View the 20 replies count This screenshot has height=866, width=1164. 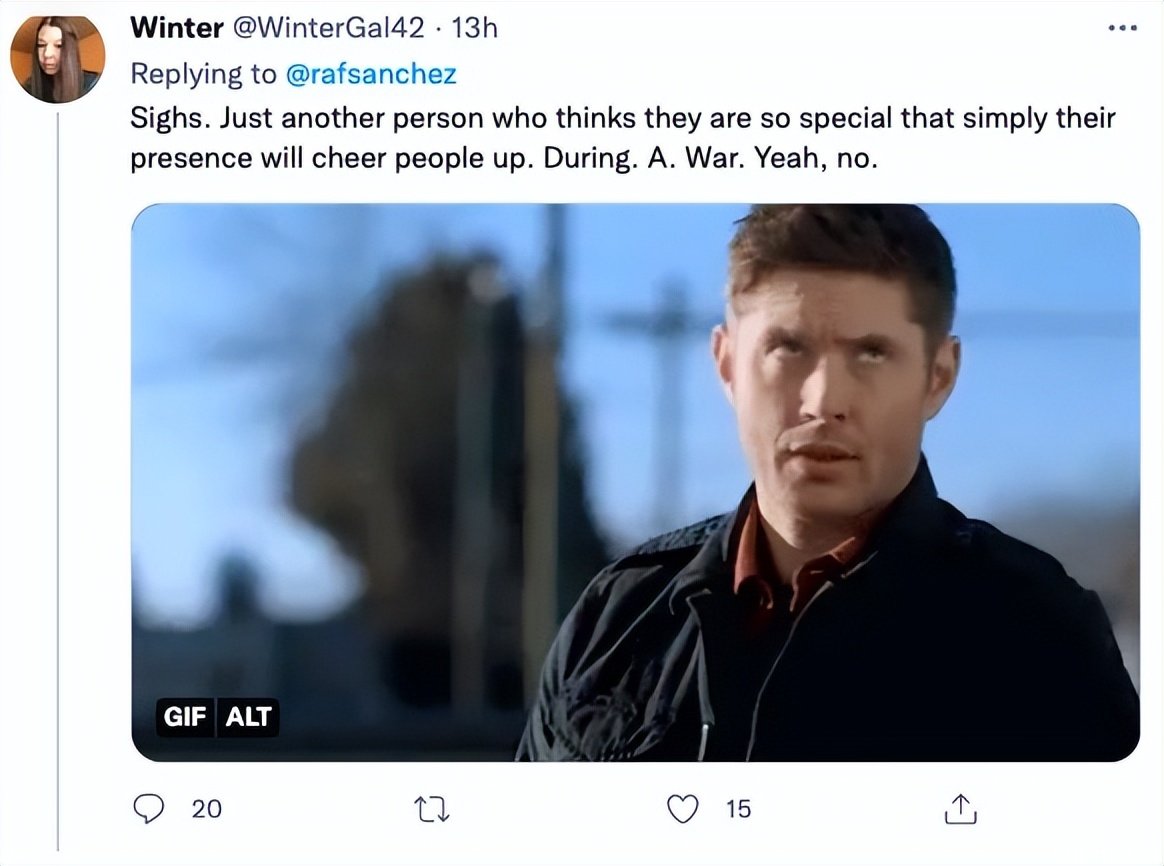coord(206,809)
